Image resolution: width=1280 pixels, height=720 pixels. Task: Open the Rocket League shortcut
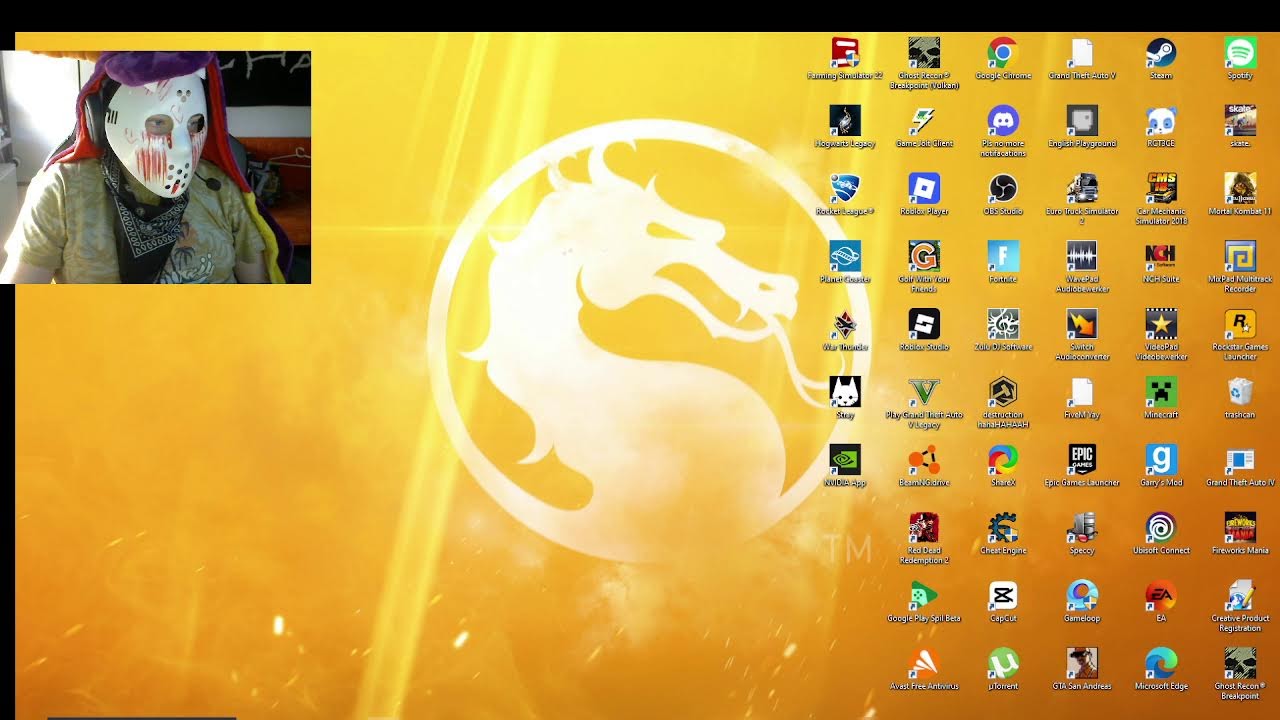[845, 188]
